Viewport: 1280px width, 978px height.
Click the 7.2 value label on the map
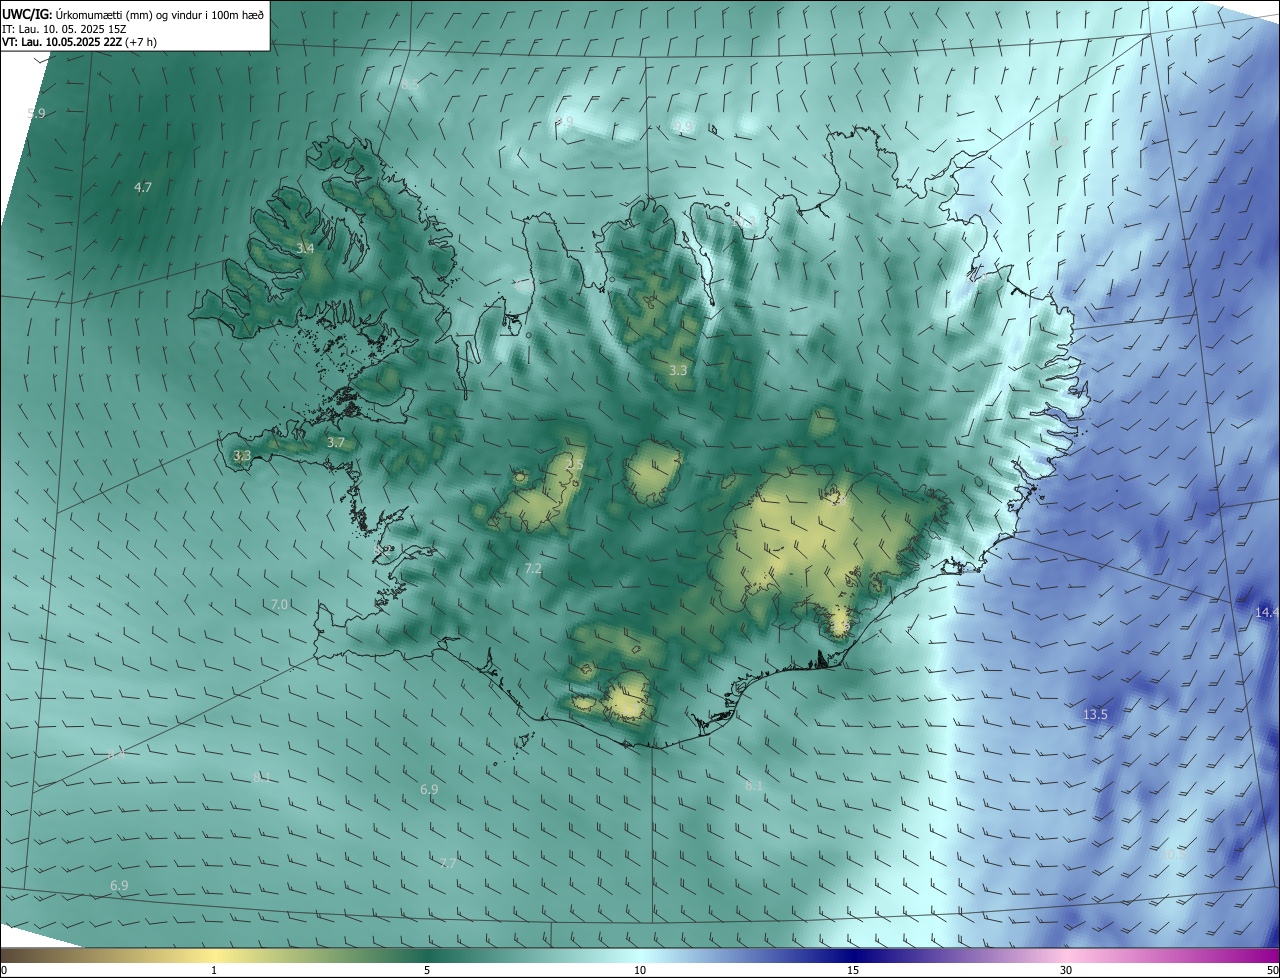(533, 568)
